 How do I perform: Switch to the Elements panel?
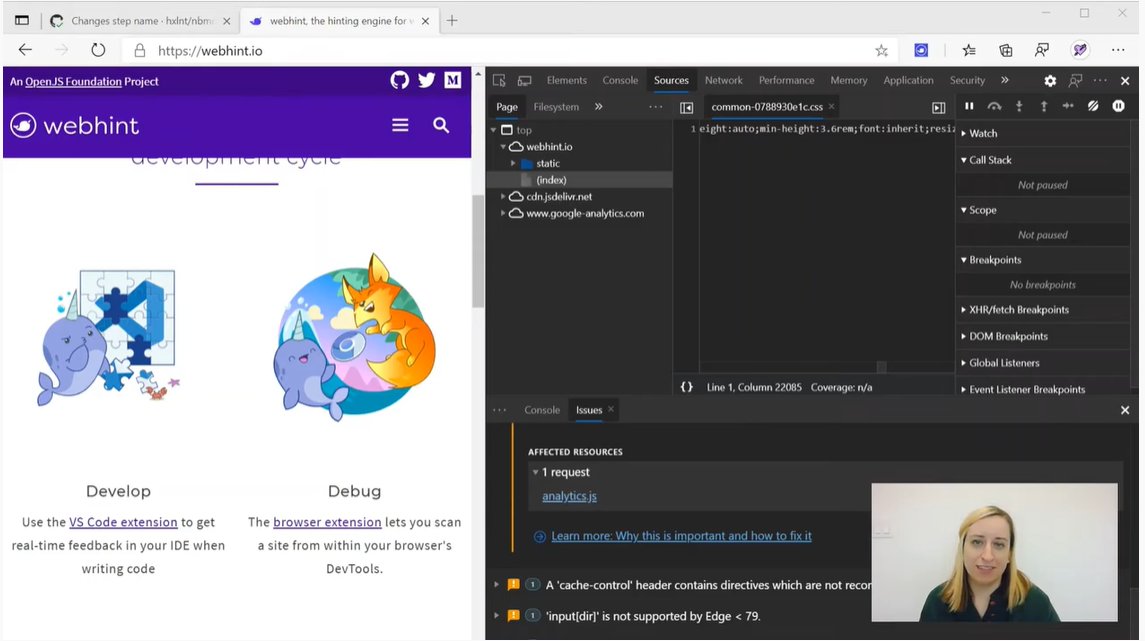(x=567, y=80)
